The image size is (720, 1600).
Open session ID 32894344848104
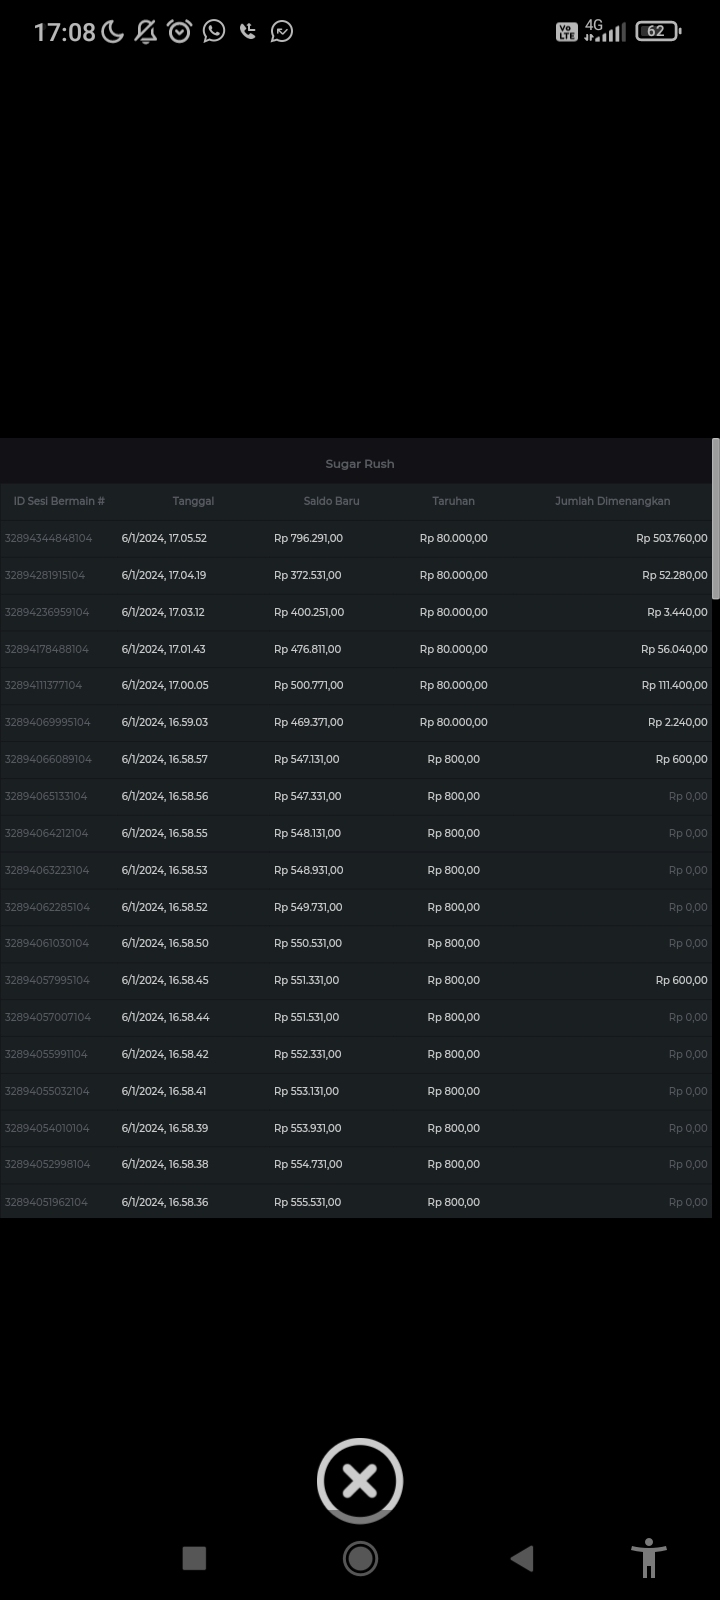click(x=48, y=538)
